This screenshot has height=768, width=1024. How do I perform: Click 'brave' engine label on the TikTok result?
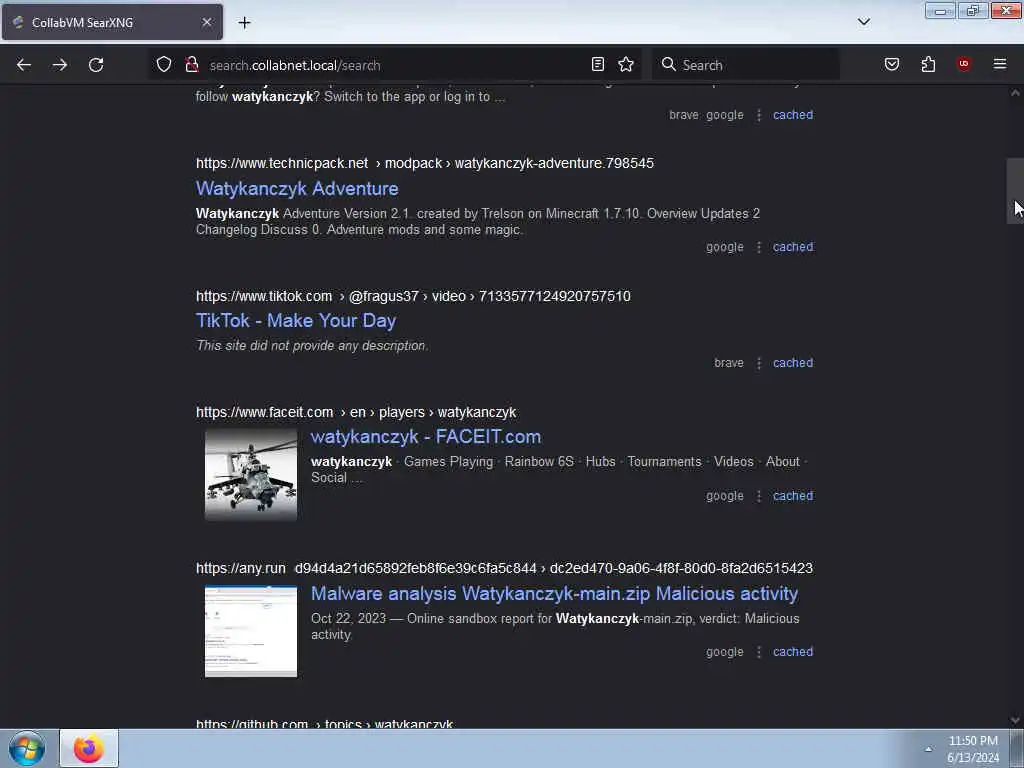tap(729, 362)
